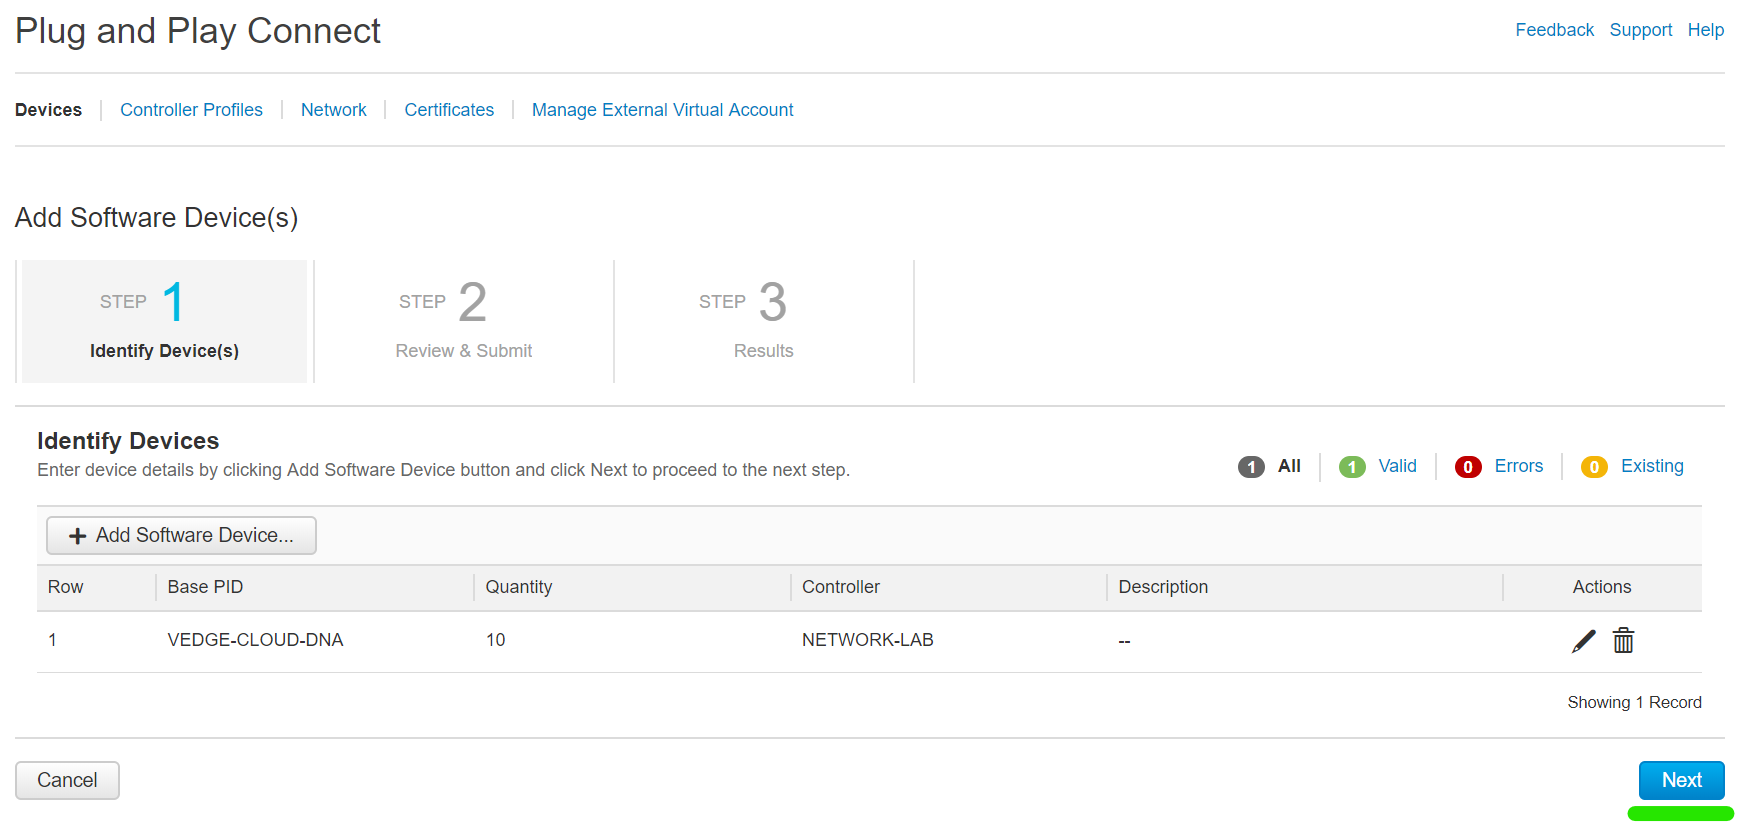Filter devices by Errors
The height and width of the screenshot is (829, 1747).
point(1518,466)
